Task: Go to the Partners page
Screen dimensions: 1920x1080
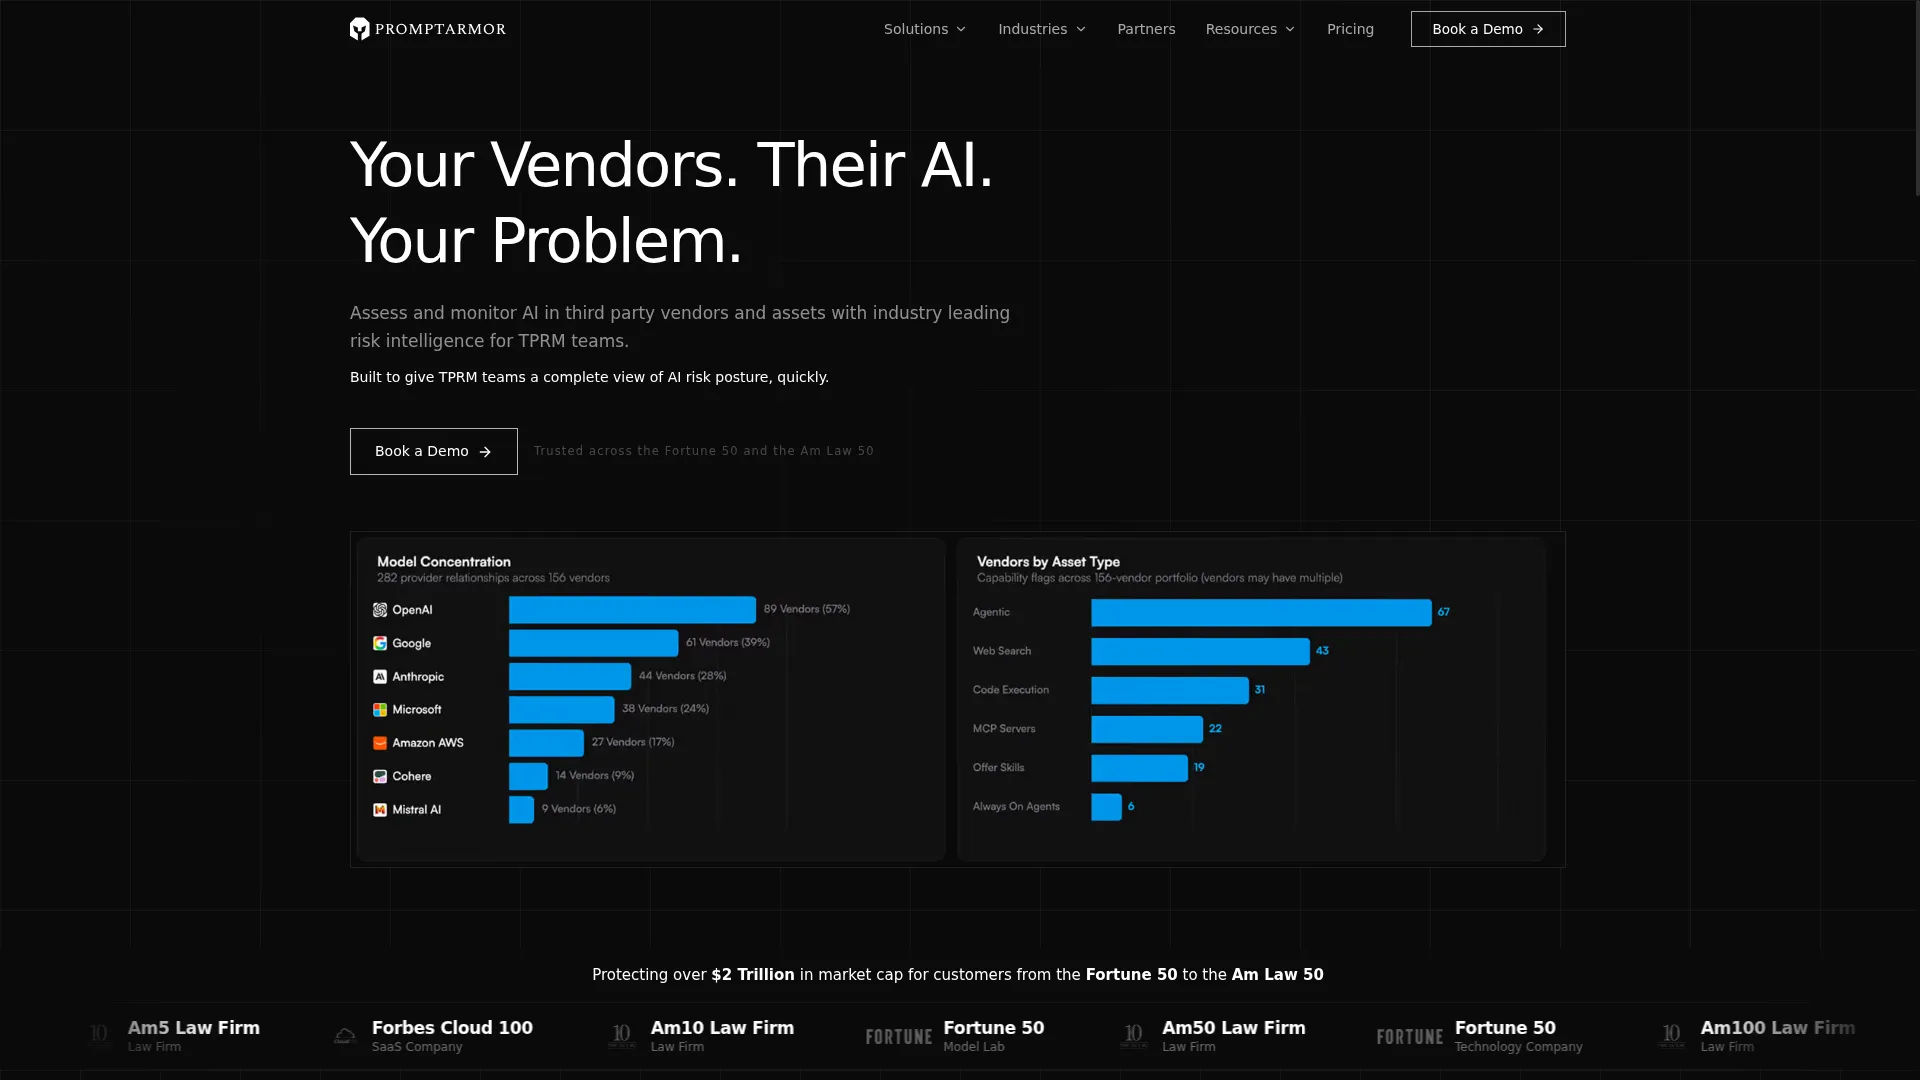Action: (x=1146, y=29)
